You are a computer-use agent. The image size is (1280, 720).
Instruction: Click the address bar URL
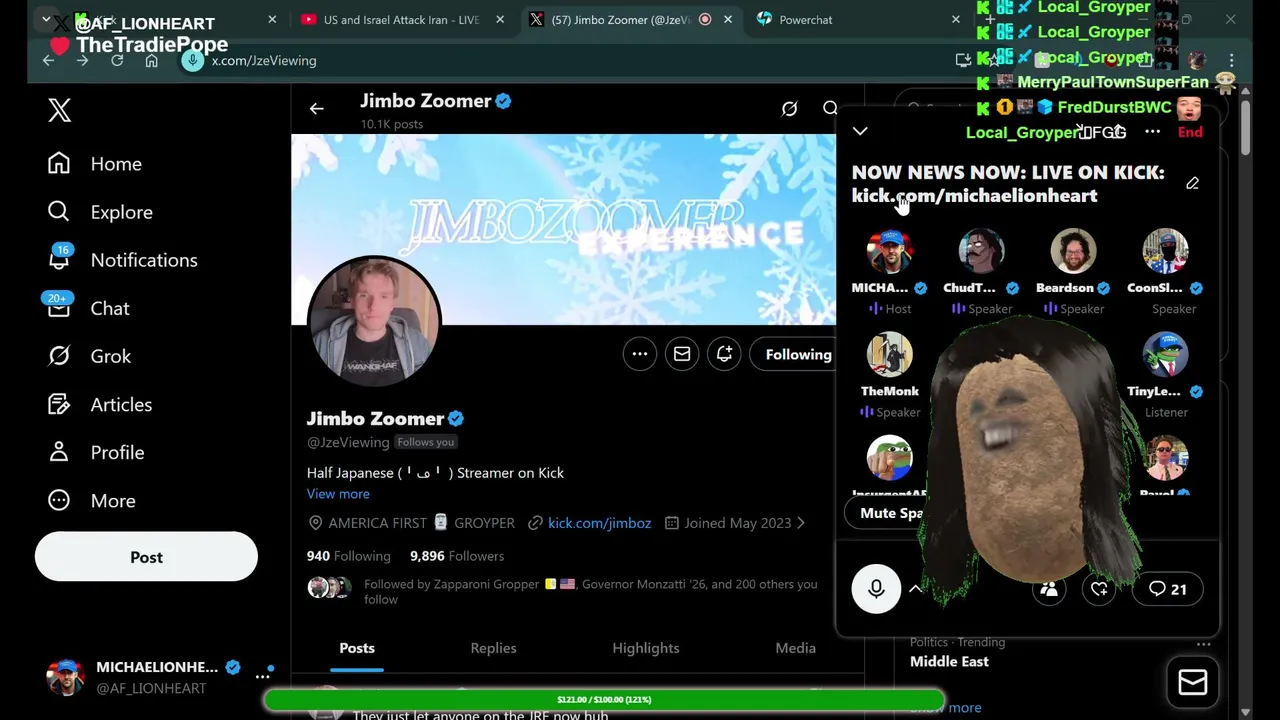(x=264, y=61)
